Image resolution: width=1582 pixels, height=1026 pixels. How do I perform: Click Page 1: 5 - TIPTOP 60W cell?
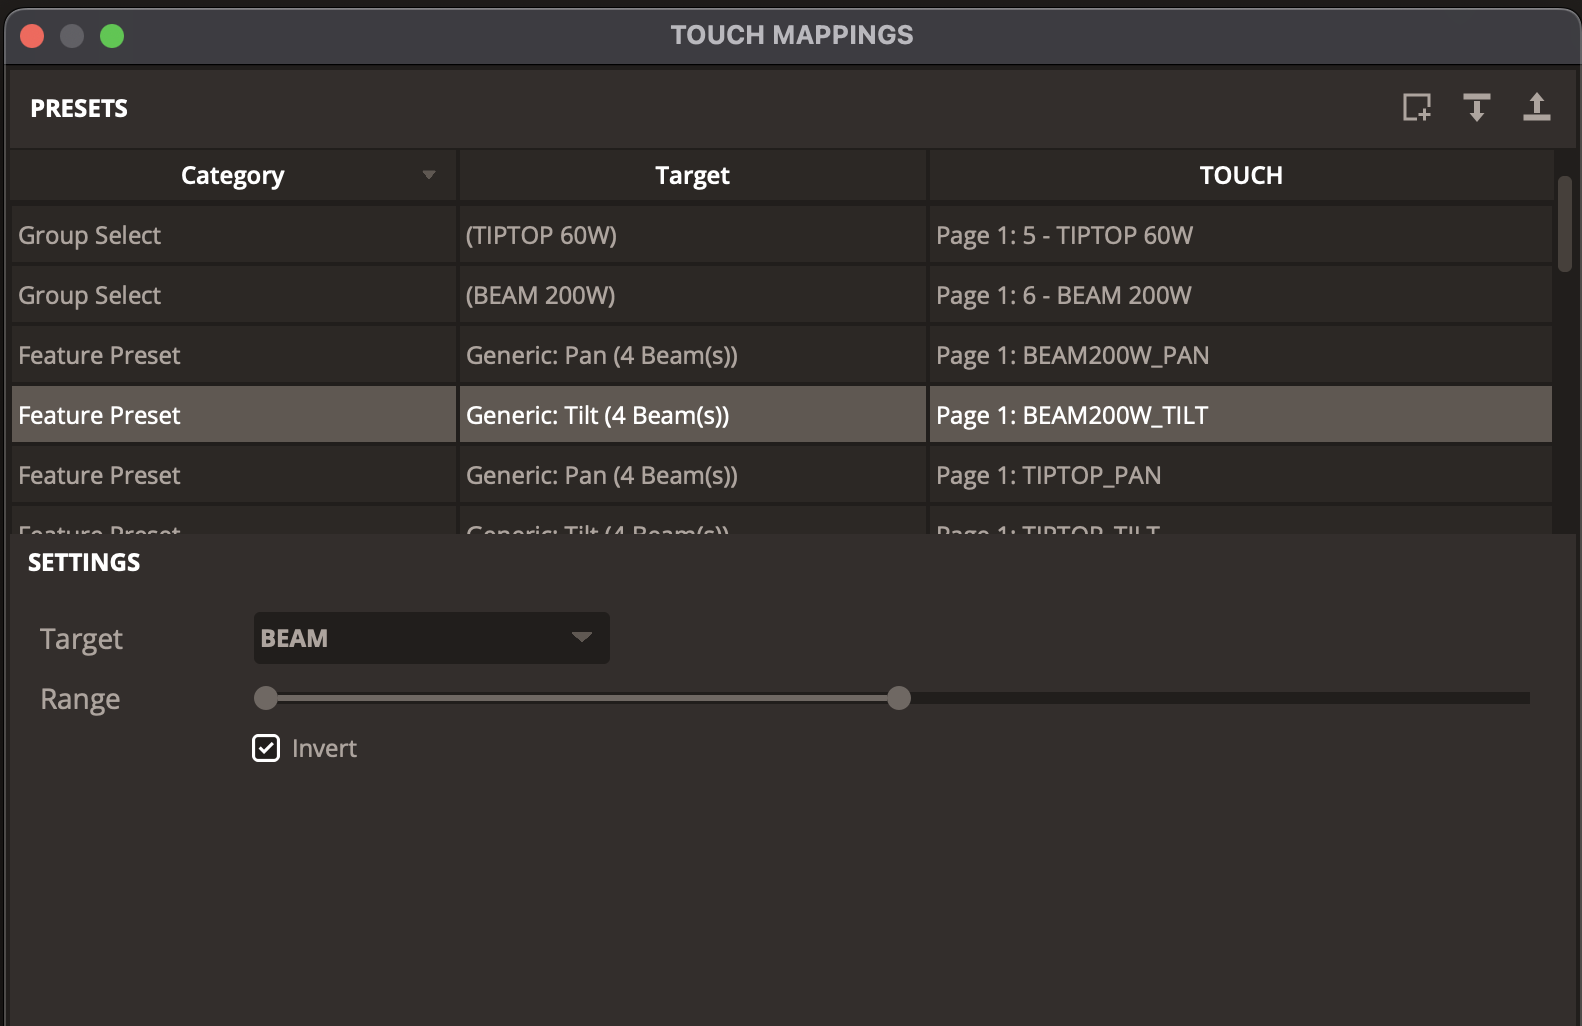pos(1240,235)
